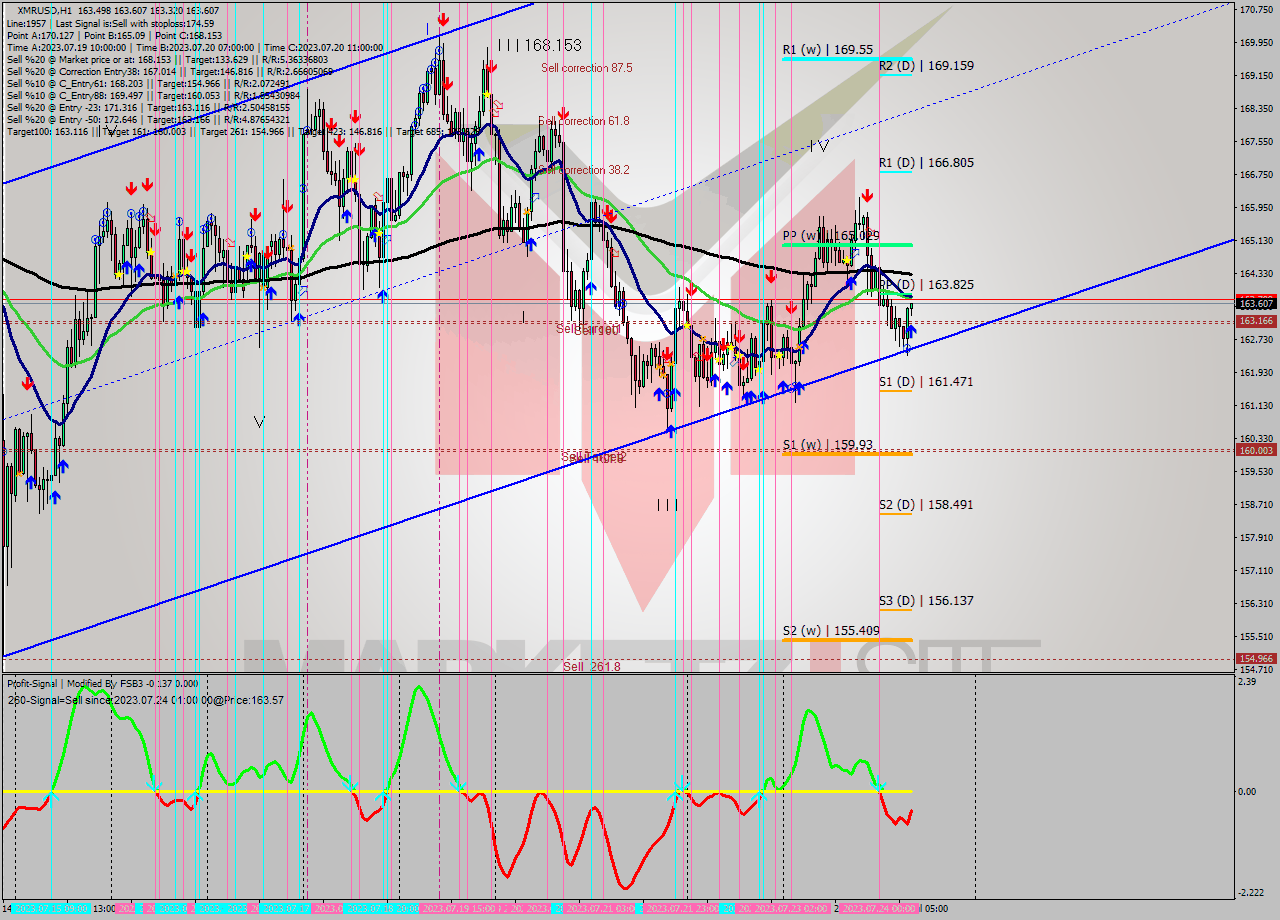
Task: Click the Sell 261.8 label at chart bottom
Action: pyautogui.click(x=590, y=665)
